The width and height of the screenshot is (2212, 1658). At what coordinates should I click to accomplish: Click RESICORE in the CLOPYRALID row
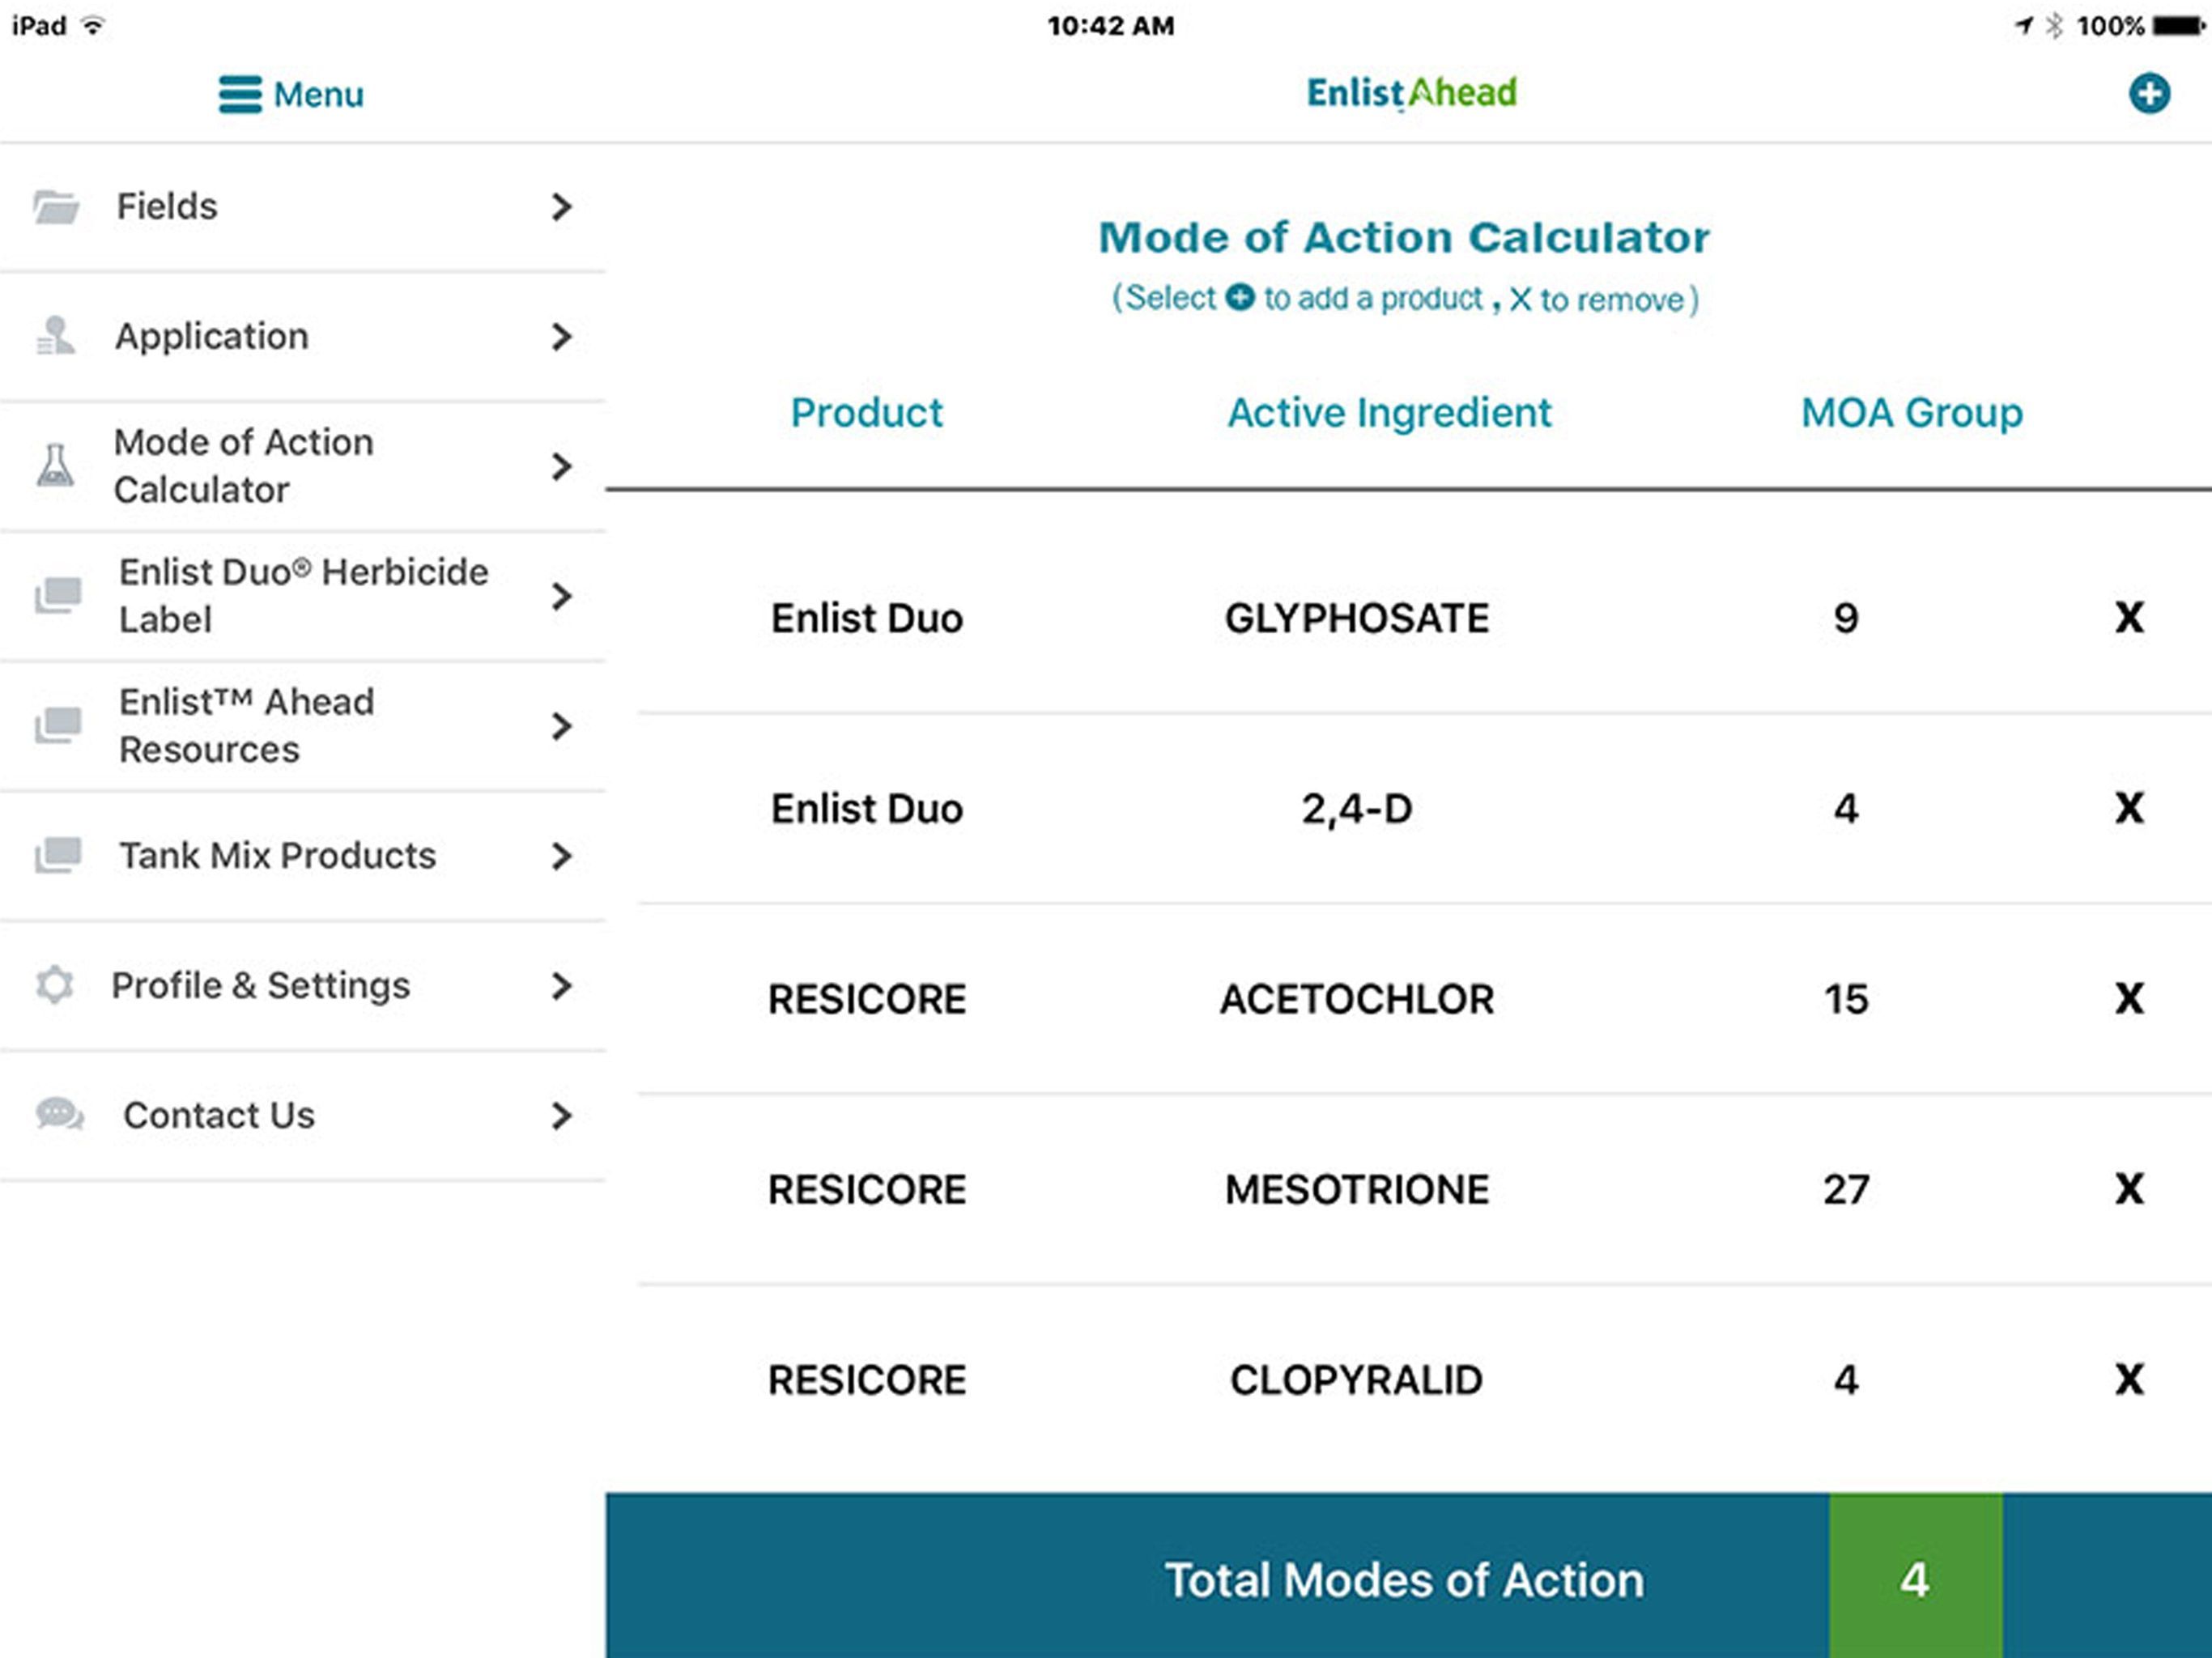coord(867,1380)
